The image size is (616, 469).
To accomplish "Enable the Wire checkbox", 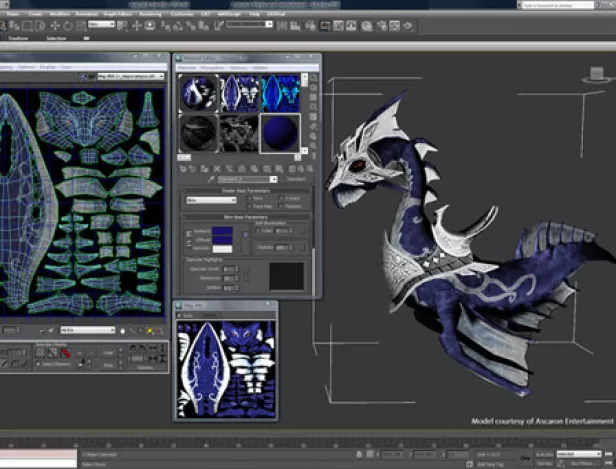I will (249, 198).
